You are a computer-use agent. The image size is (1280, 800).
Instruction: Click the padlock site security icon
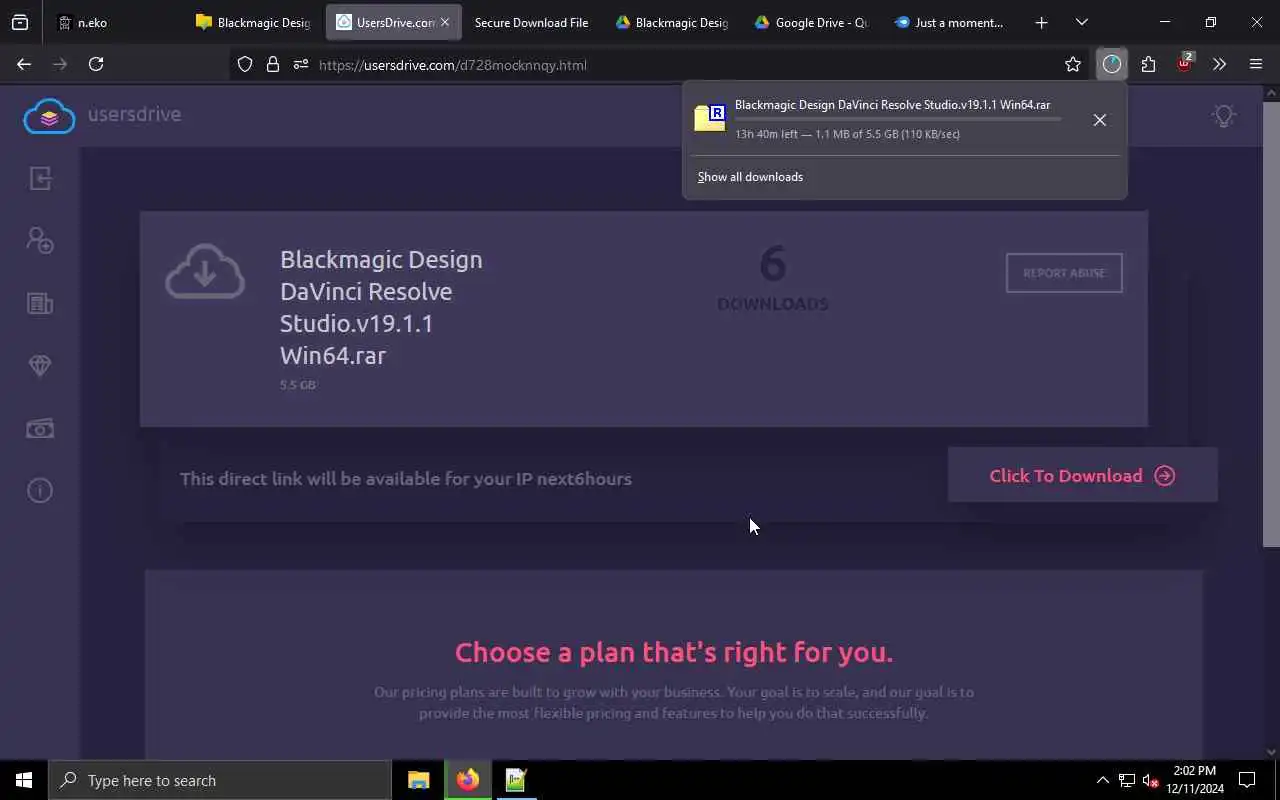pyautogui.click(x=273, y=65)
